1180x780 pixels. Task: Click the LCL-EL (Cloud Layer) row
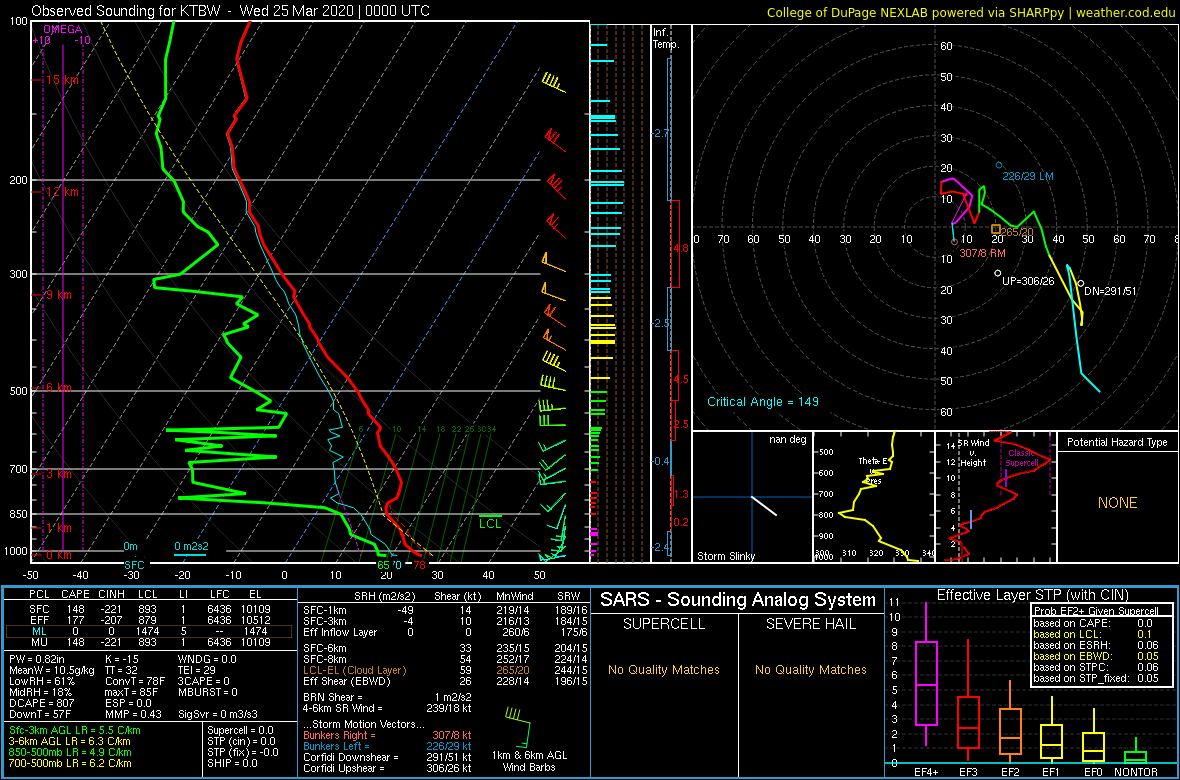(443, 670)
